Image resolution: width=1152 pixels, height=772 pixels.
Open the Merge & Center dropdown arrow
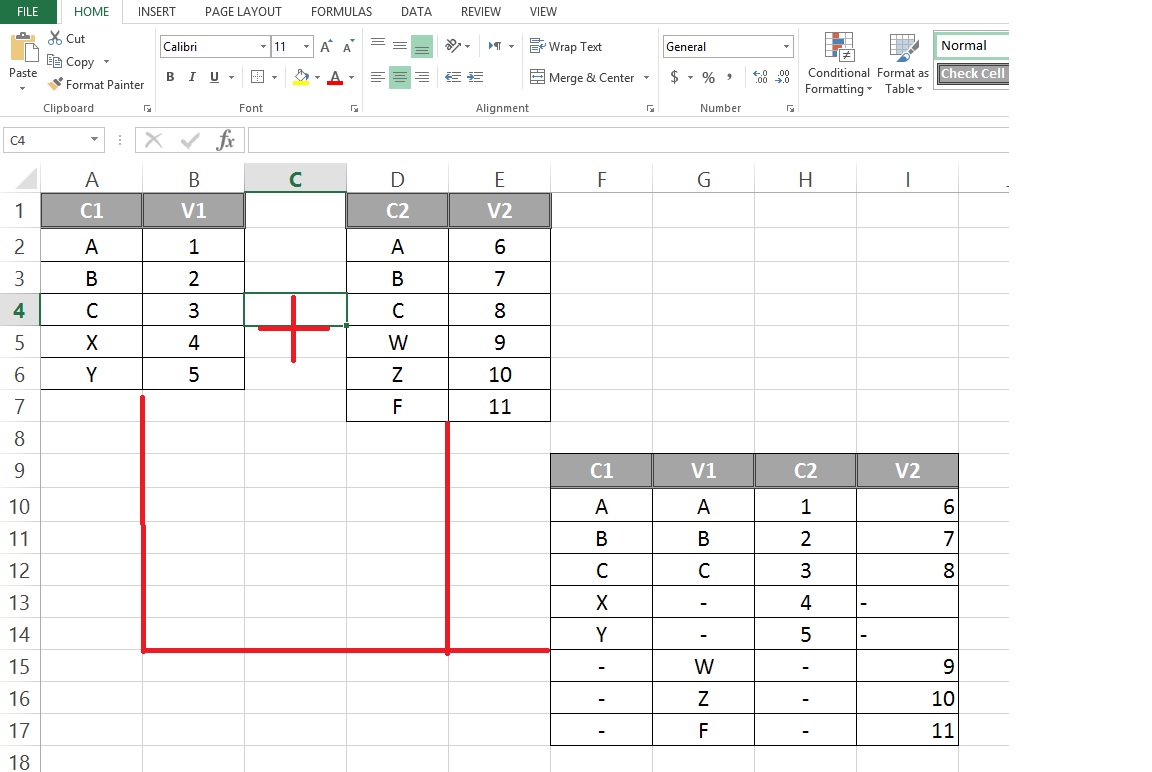pos(648,77)
